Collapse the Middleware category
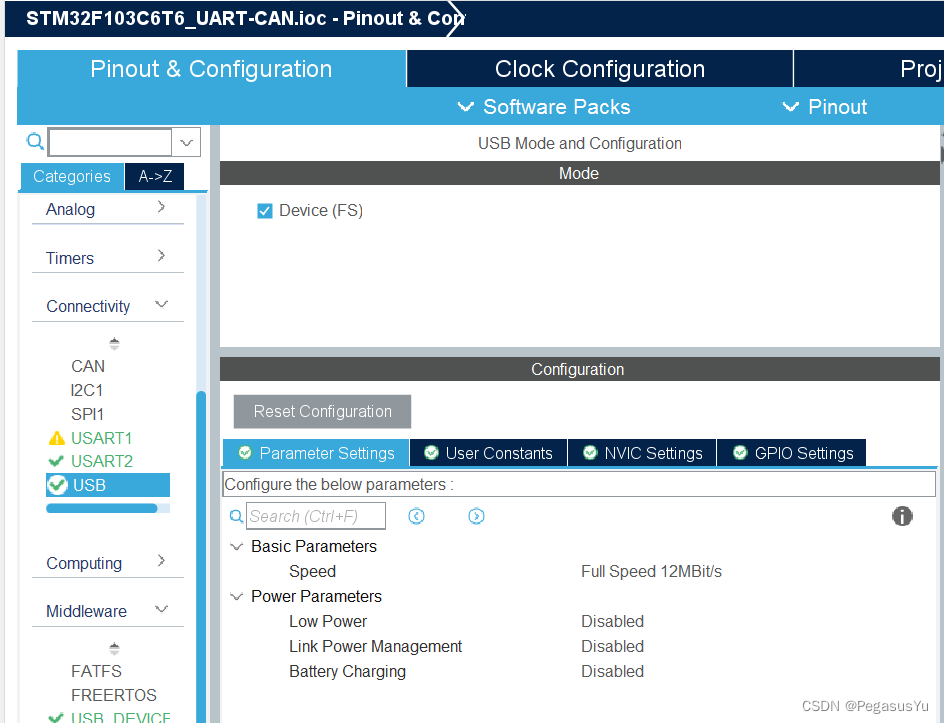The height and width of the screenshot is (723, 944). coord(161,609)
